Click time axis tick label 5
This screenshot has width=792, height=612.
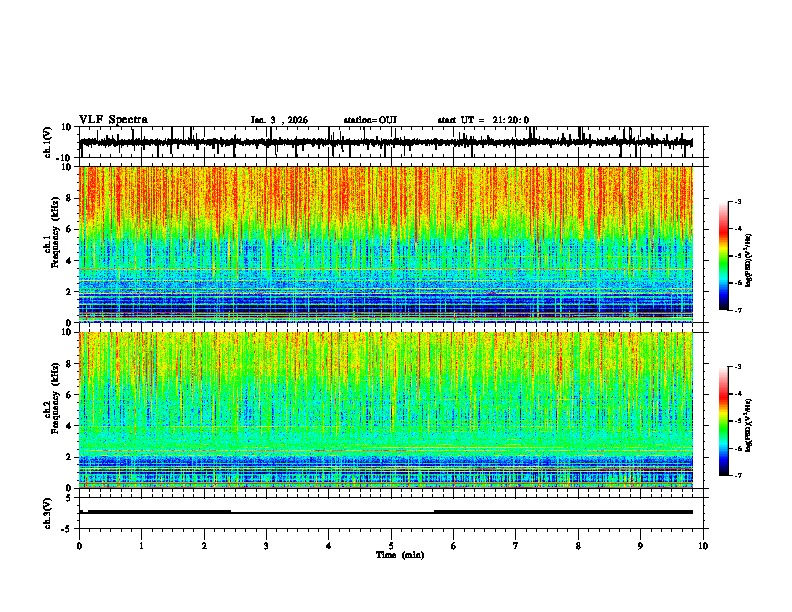click(x=391, y=546)
